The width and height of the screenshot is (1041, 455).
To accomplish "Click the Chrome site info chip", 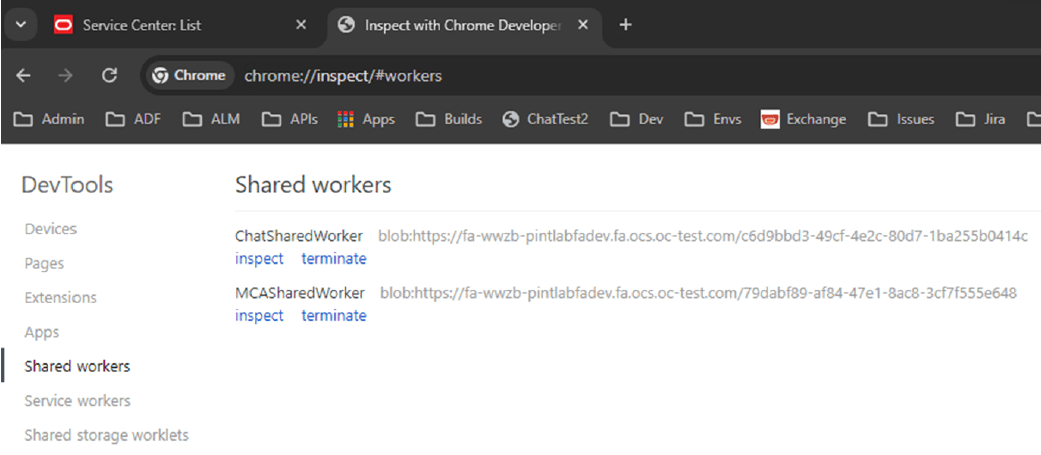I will pyautogui.click(x=189, y=76).
